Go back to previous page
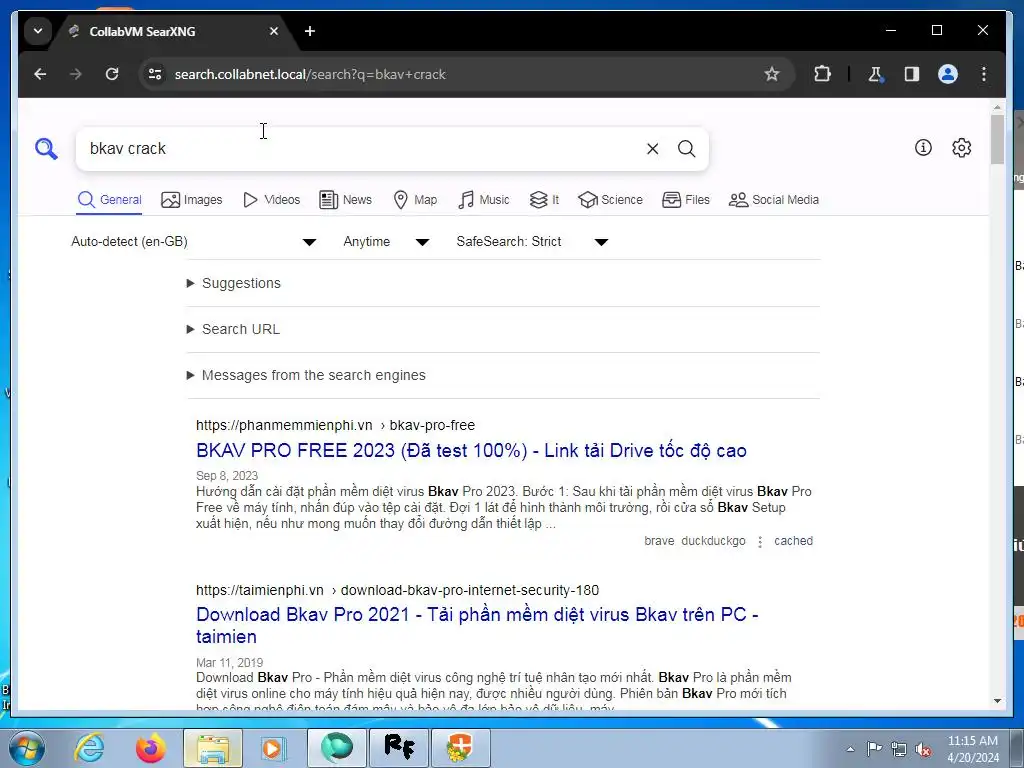 [40, 74]
